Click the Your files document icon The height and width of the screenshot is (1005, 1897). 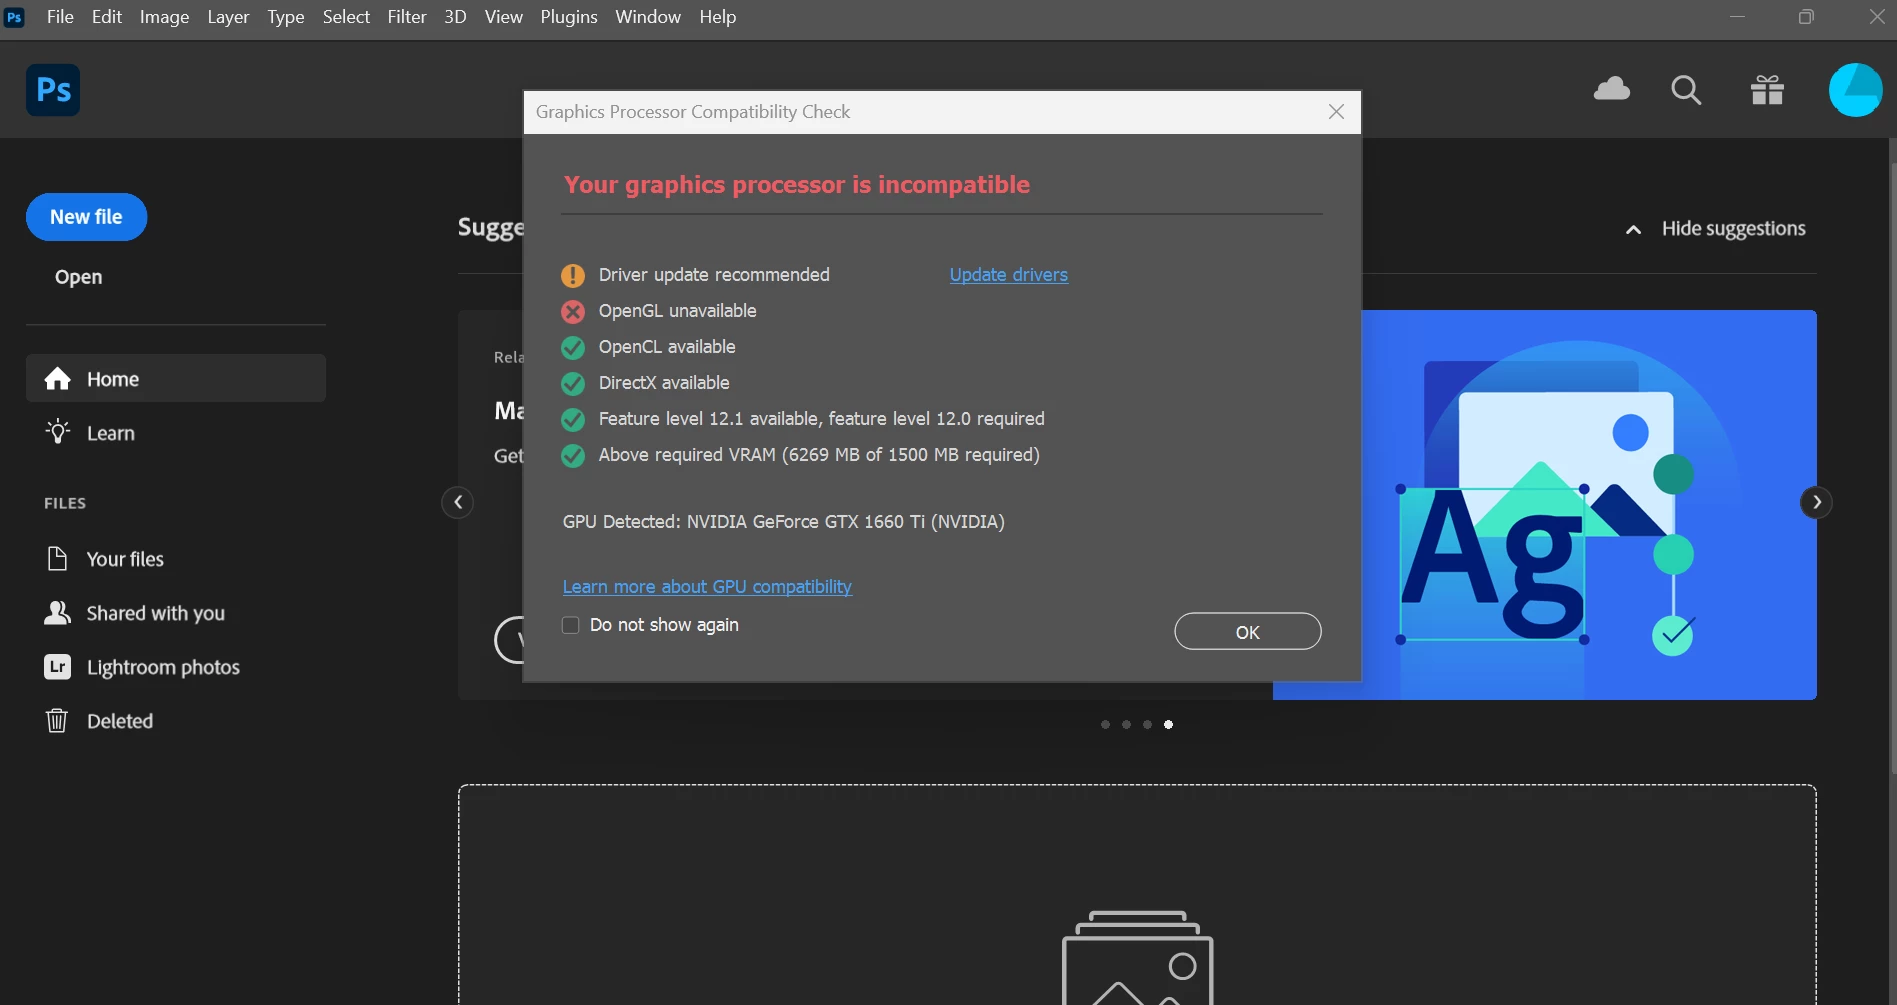click(57, 558)
